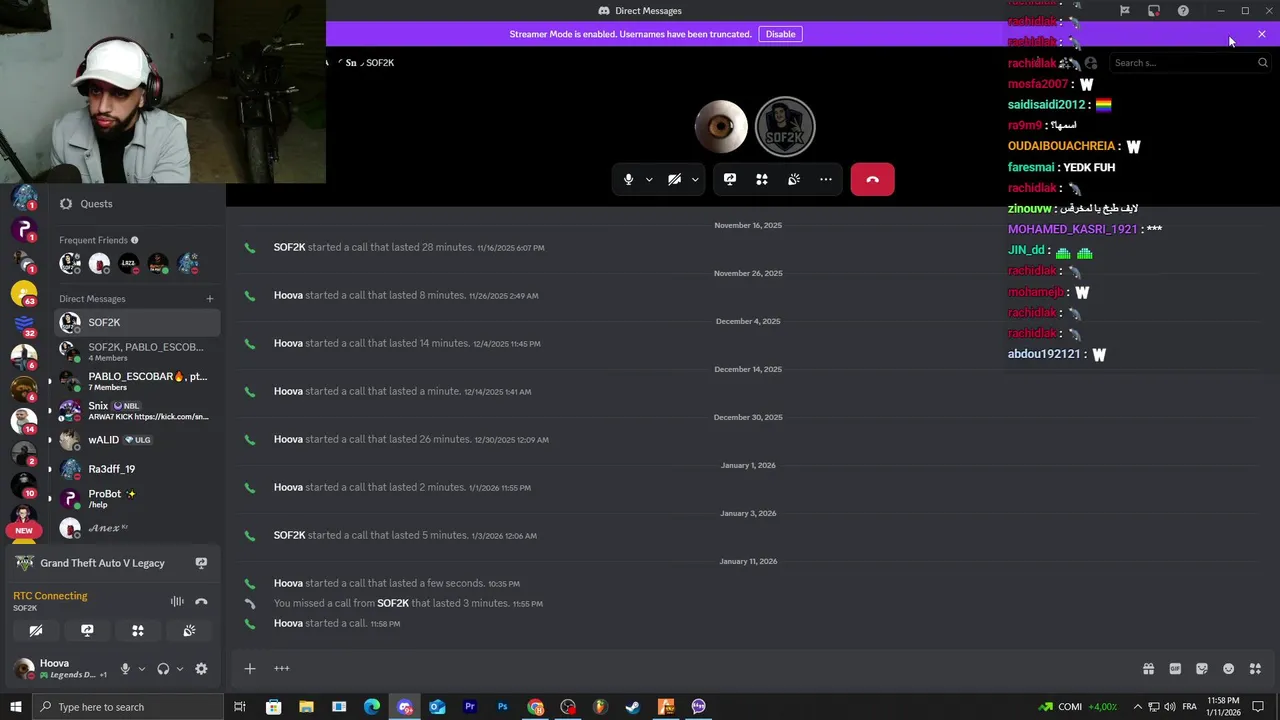Click the eye avatar in the call
Image resolution: width=1280 pixels, height=720 pixels.
[x=721, y=127]
